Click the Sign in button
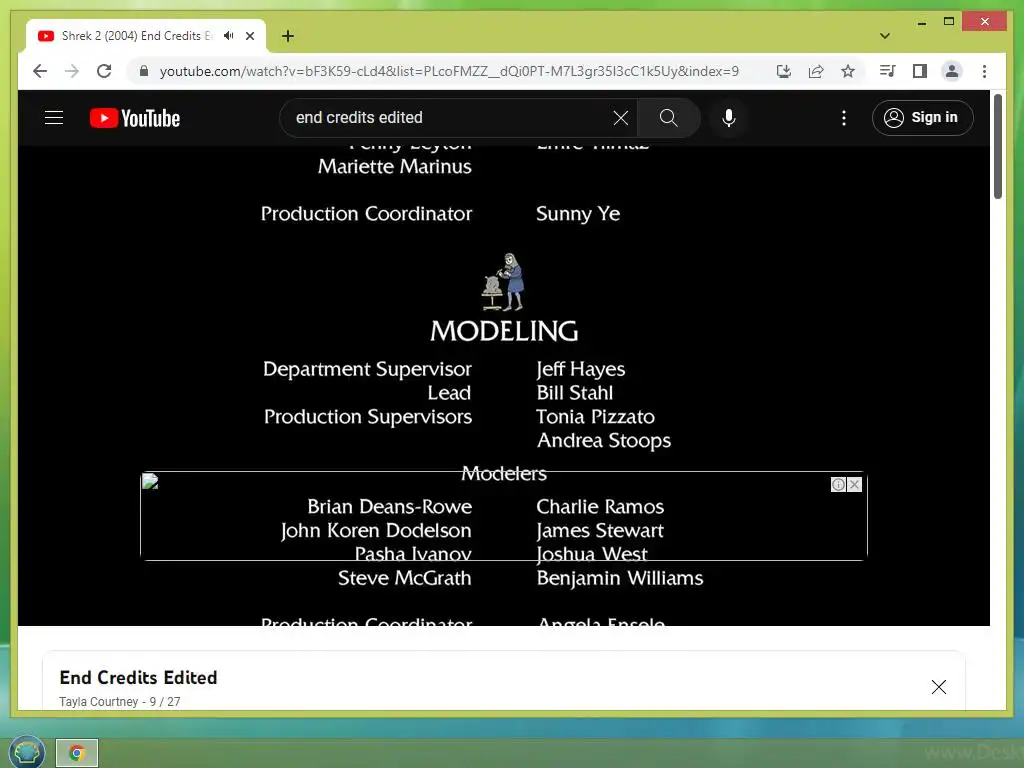The width and height of the screenshot is (1024, 768). coord(922,118)
